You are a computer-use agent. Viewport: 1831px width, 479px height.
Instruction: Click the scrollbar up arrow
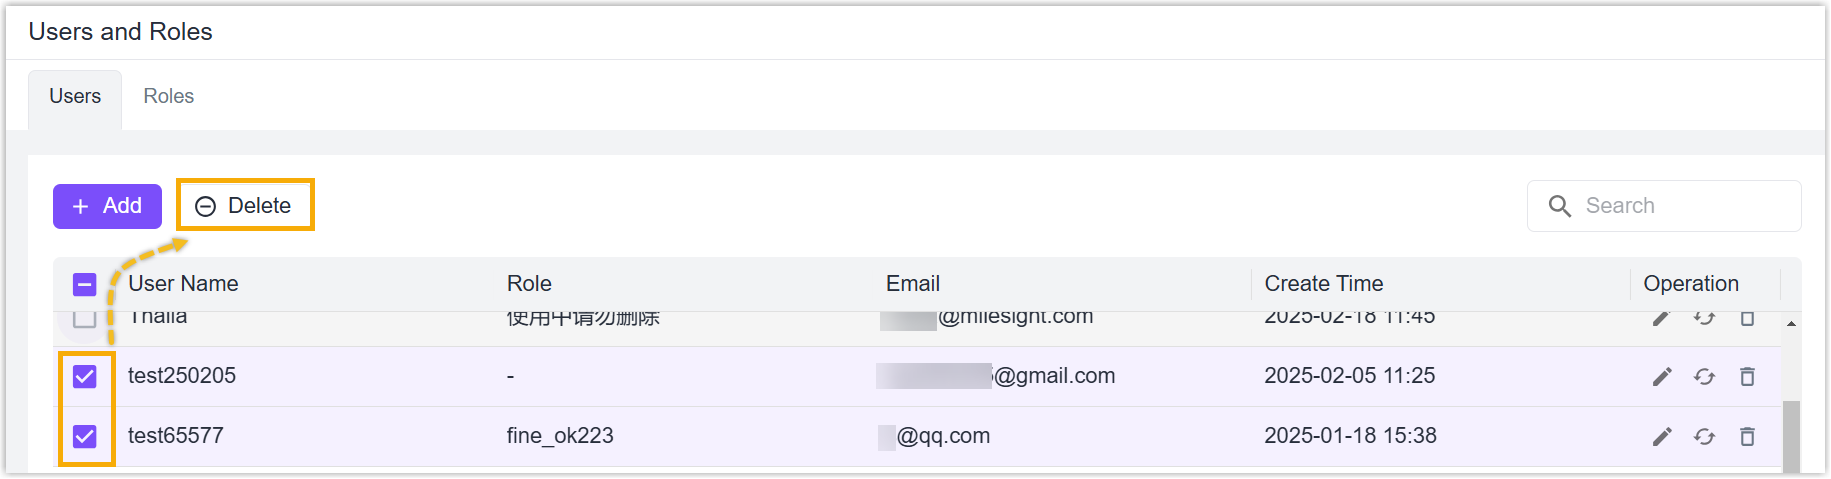tap(1791, 324)
